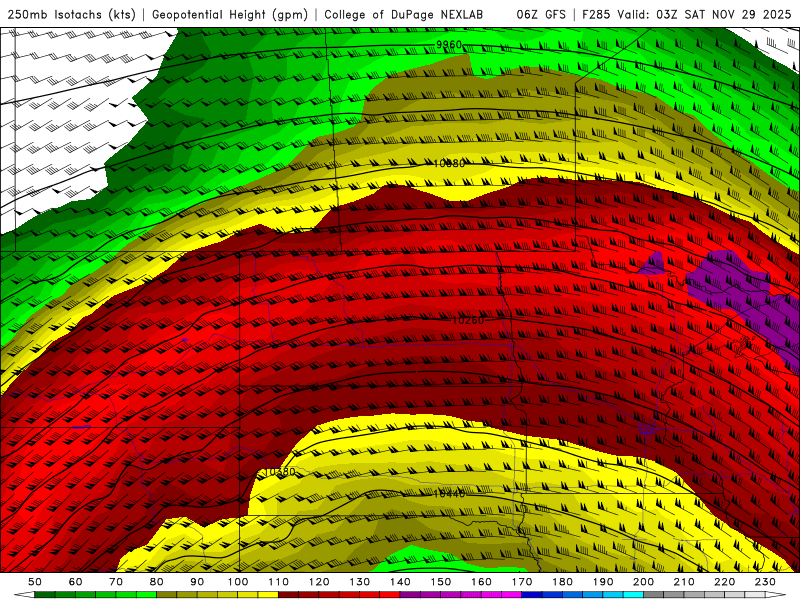Click the 60 value on the color scale
Screen dimensions: 800x600
(x=76, y=582)
